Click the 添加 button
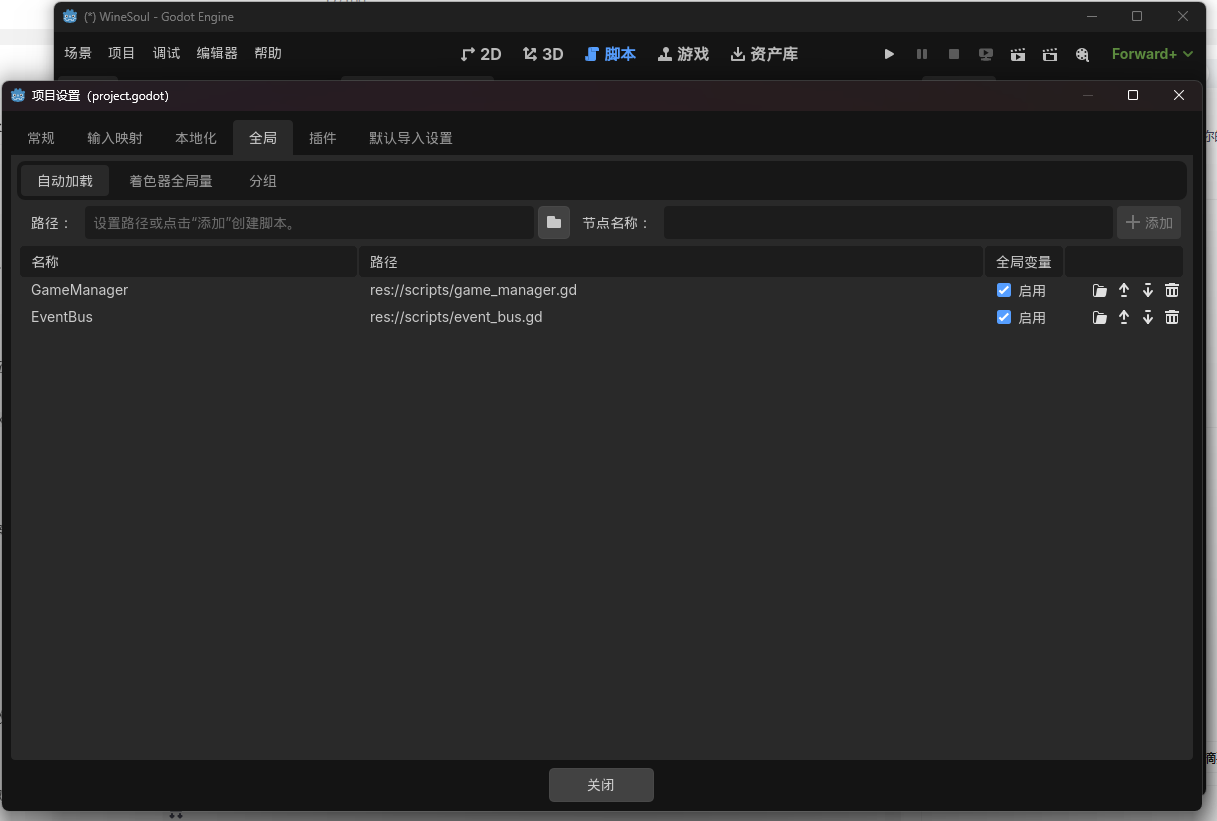 (1149, 222)
